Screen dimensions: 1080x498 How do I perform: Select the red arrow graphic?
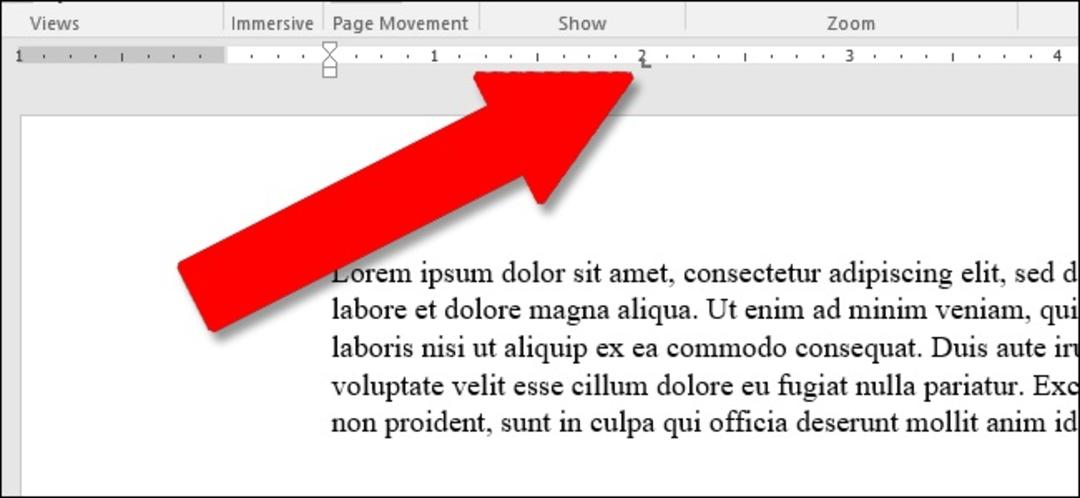point(405,201)
